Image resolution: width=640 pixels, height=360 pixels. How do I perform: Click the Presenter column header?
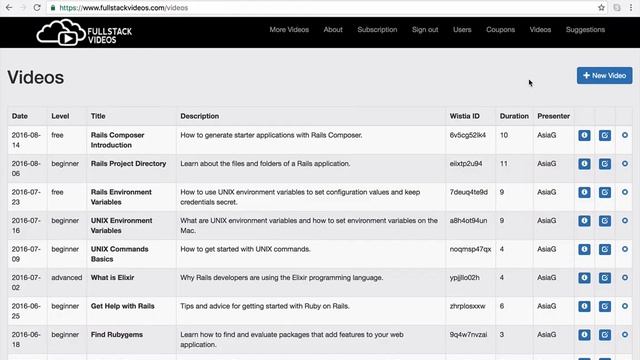pyautogui.click(x=553, y=116)
